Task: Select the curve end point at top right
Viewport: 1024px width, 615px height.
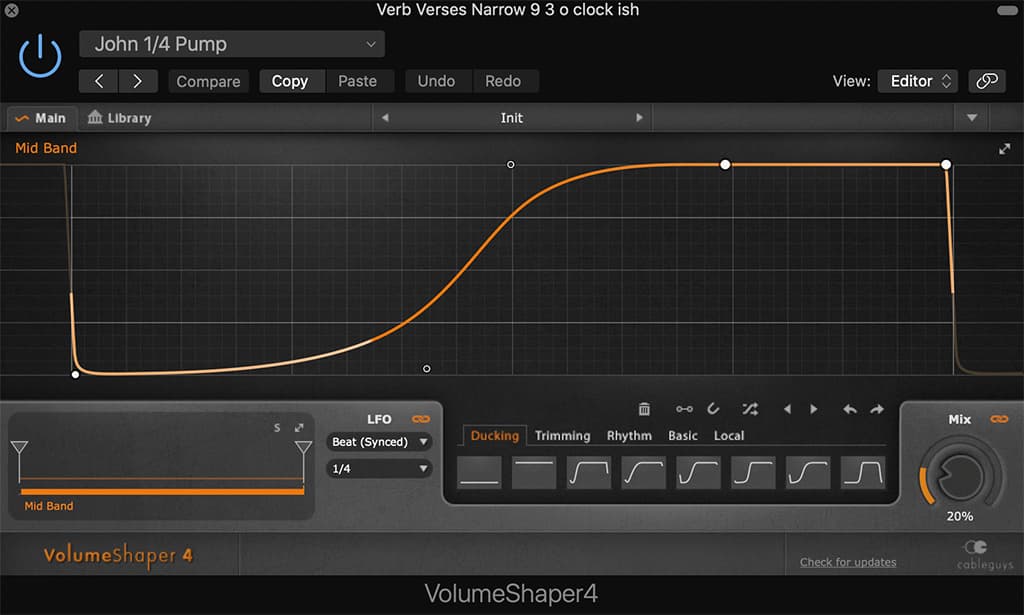Action: tap(946, 165)
